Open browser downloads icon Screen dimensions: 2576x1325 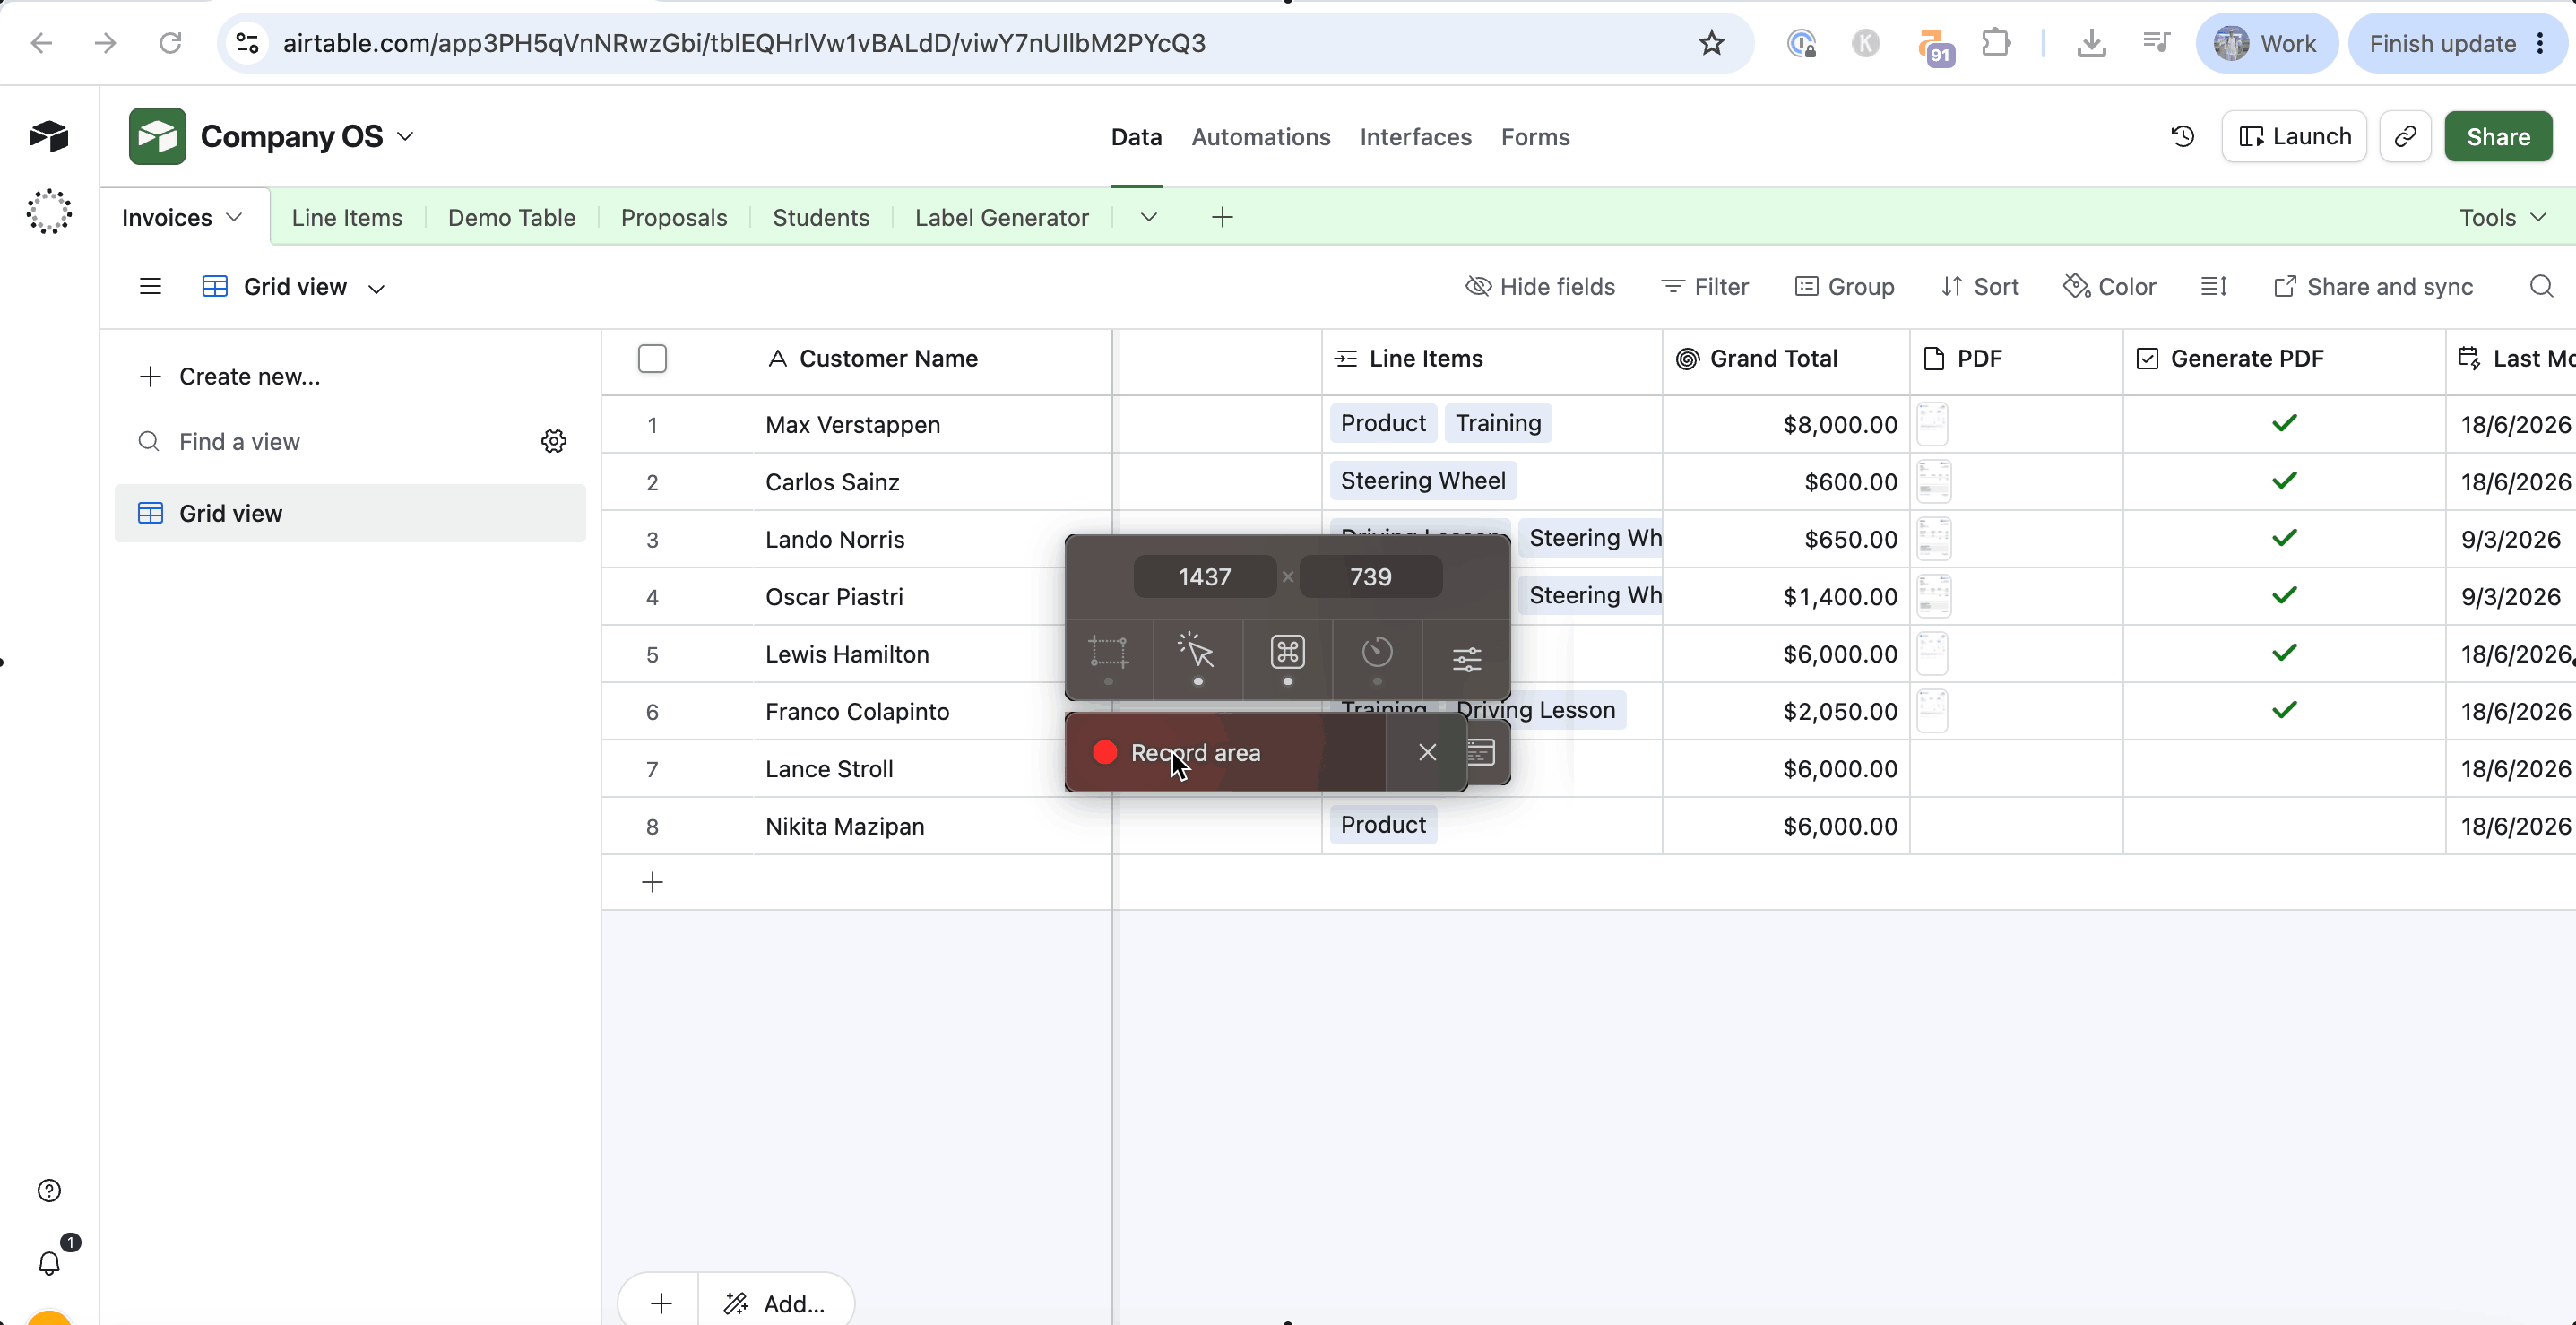(x=2091, y=43)
